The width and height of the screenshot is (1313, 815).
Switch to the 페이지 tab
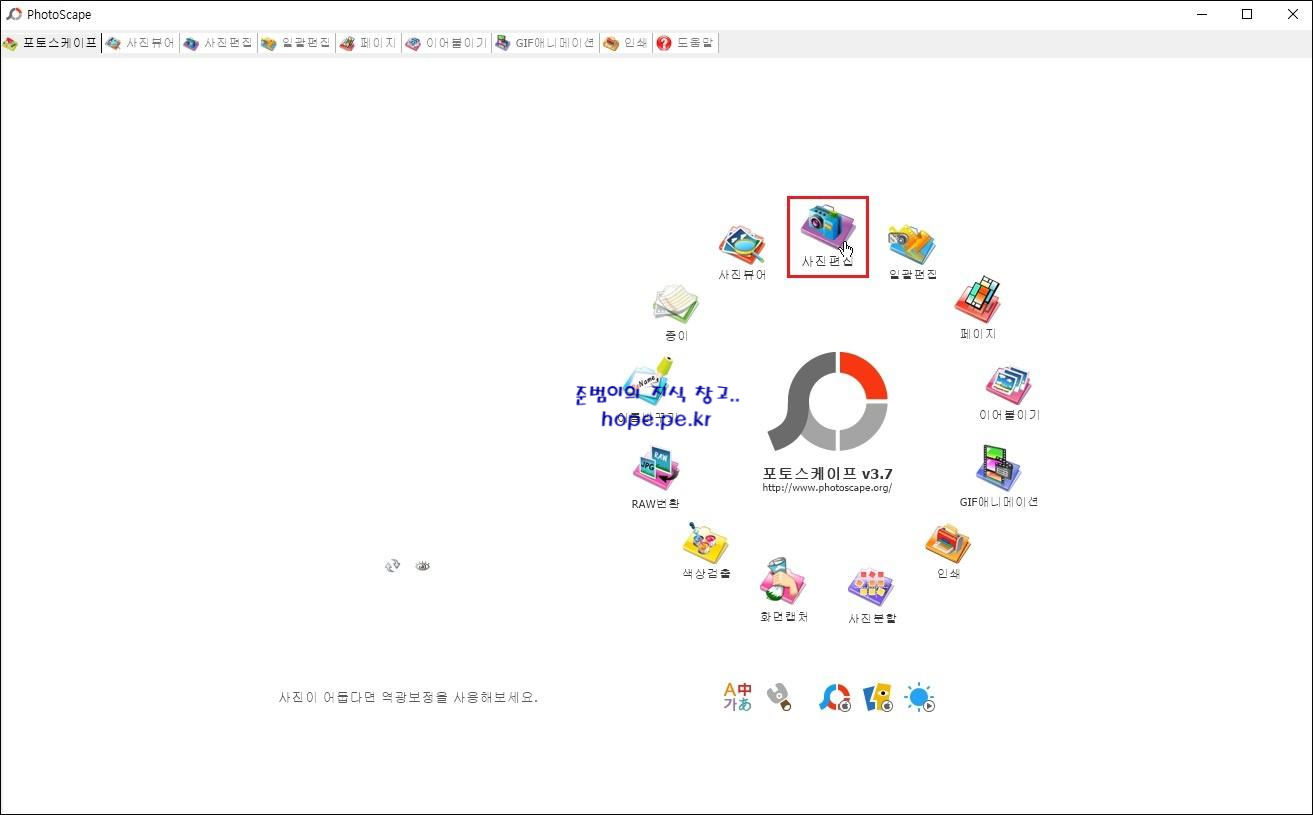368,43
